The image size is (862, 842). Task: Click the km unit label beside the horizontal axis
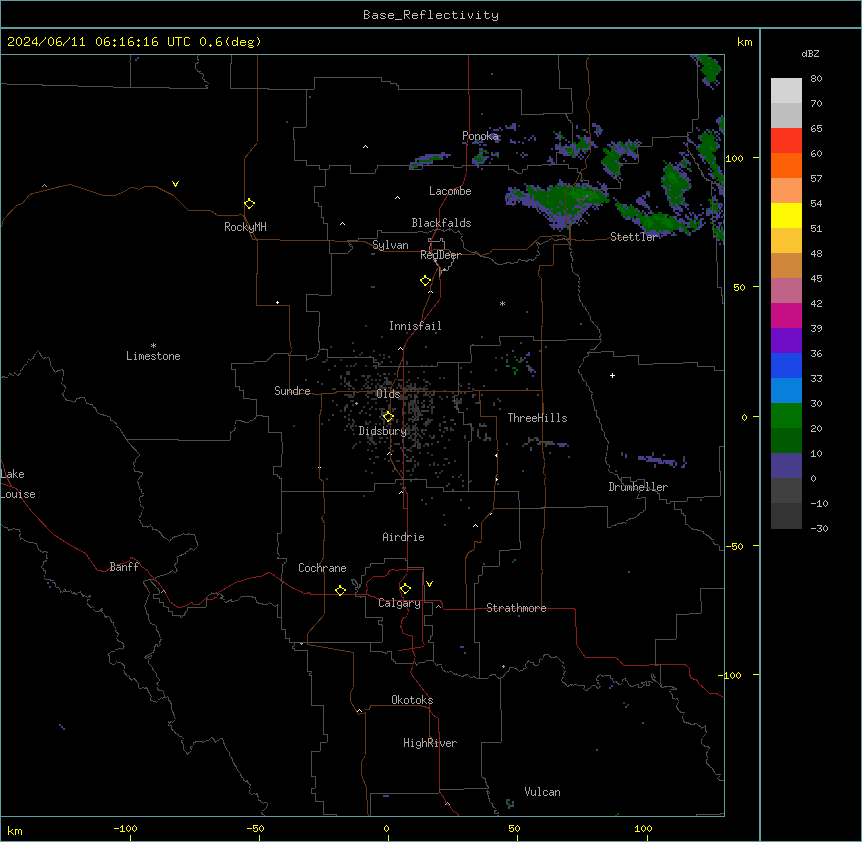point(15,831)
